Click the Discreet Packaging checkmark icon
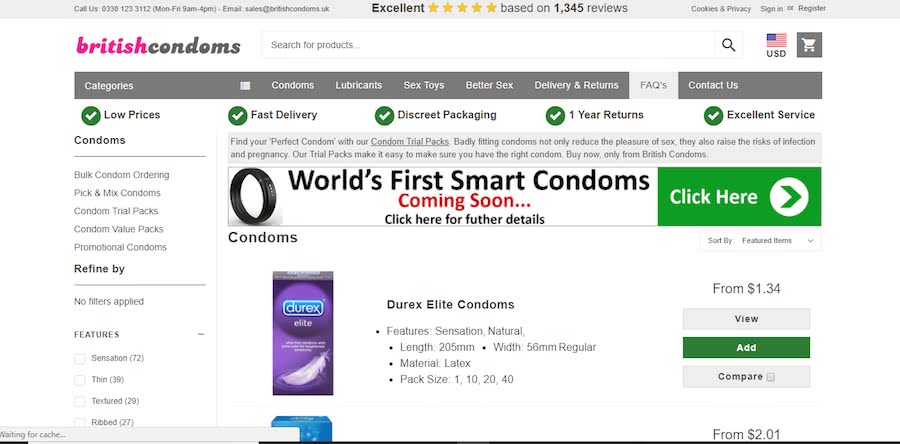 point(385,115)
